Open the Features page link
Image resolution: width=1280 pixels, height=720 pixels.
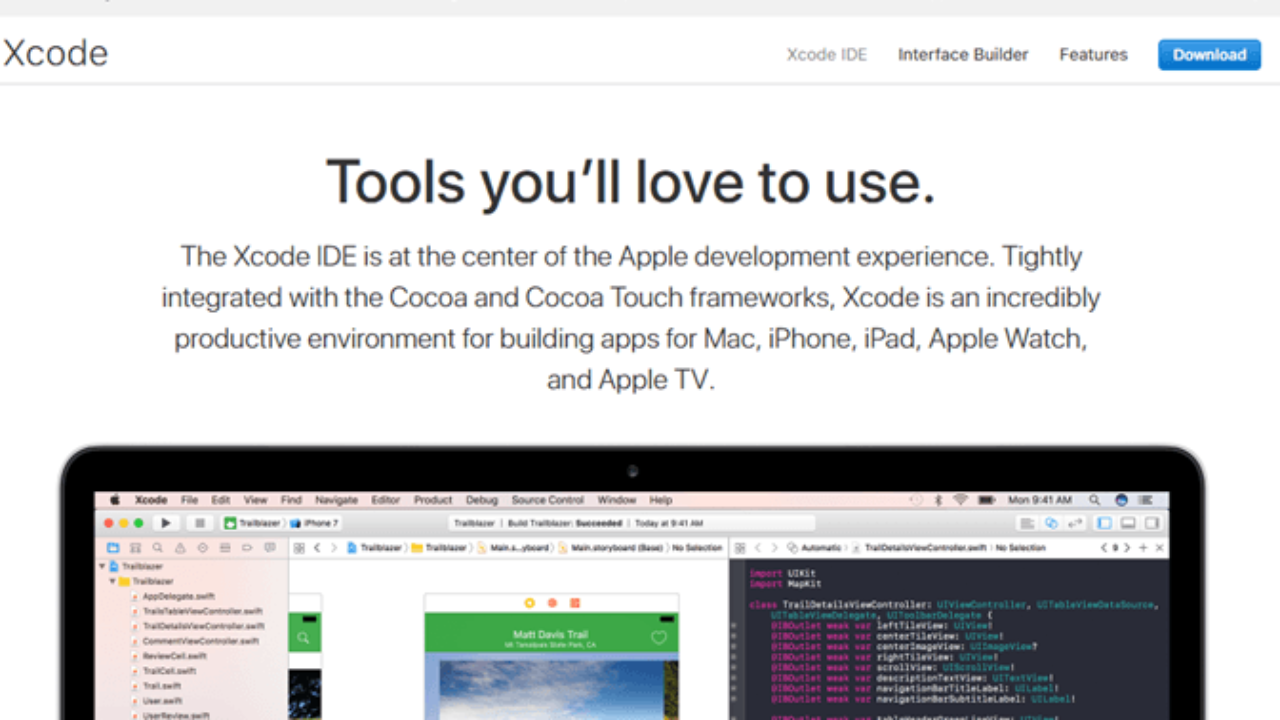click(1093, 55)
